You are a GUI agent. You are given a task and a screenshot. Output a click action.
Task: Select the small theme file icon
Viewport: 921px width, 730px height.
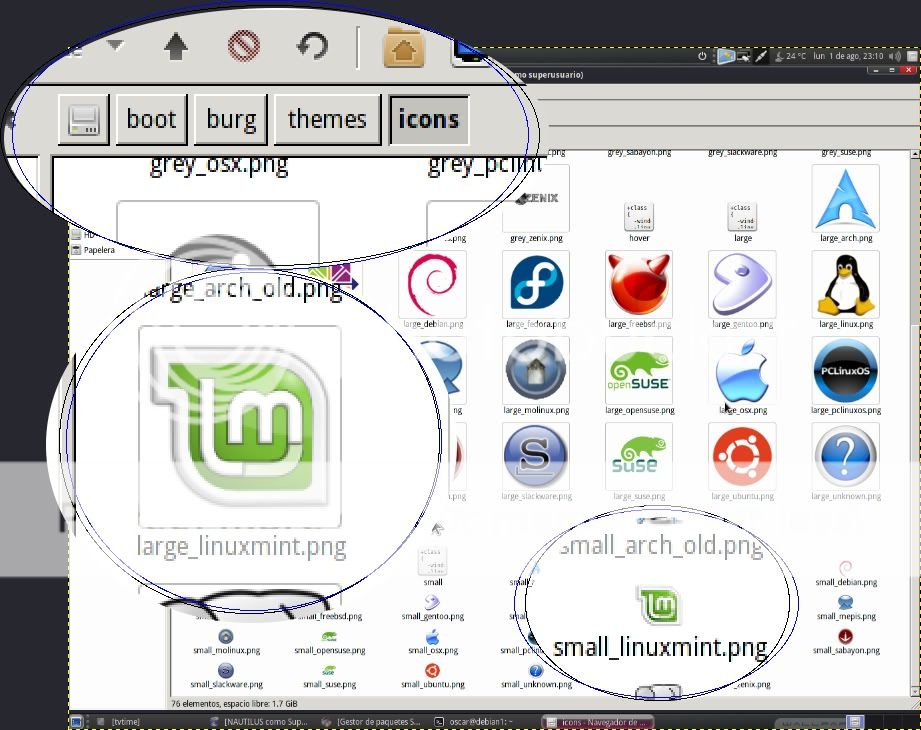point(432,561)
